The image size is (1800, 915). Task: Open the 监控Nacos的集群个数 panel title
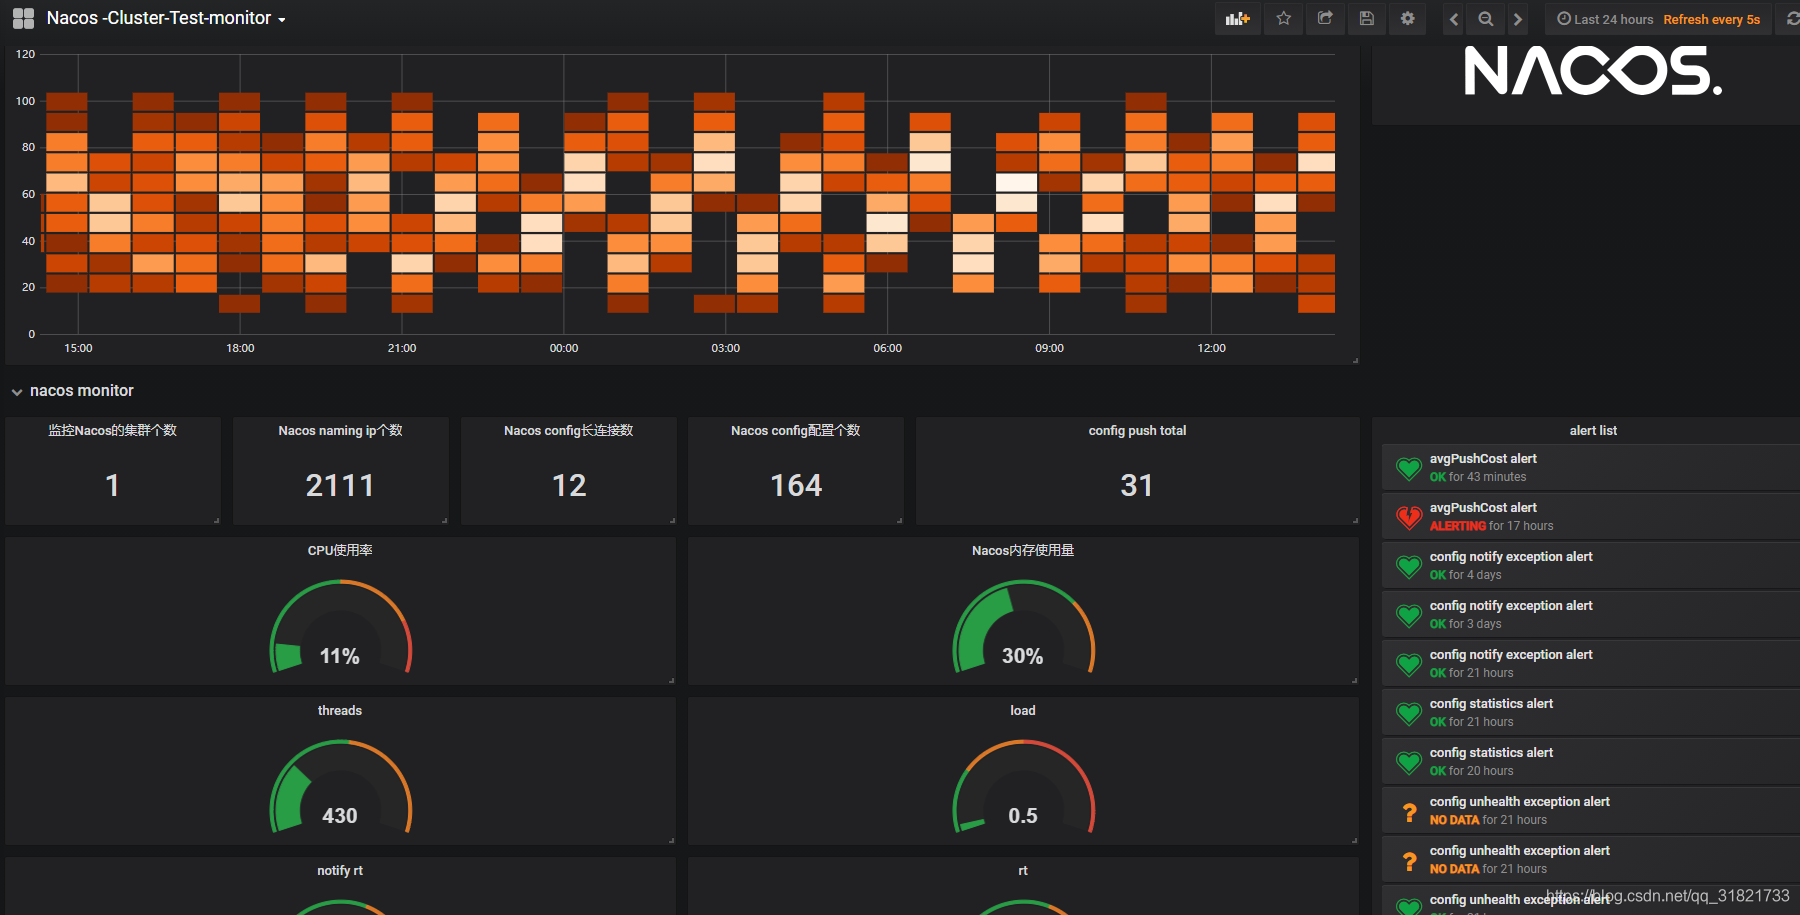coord(113,430)
